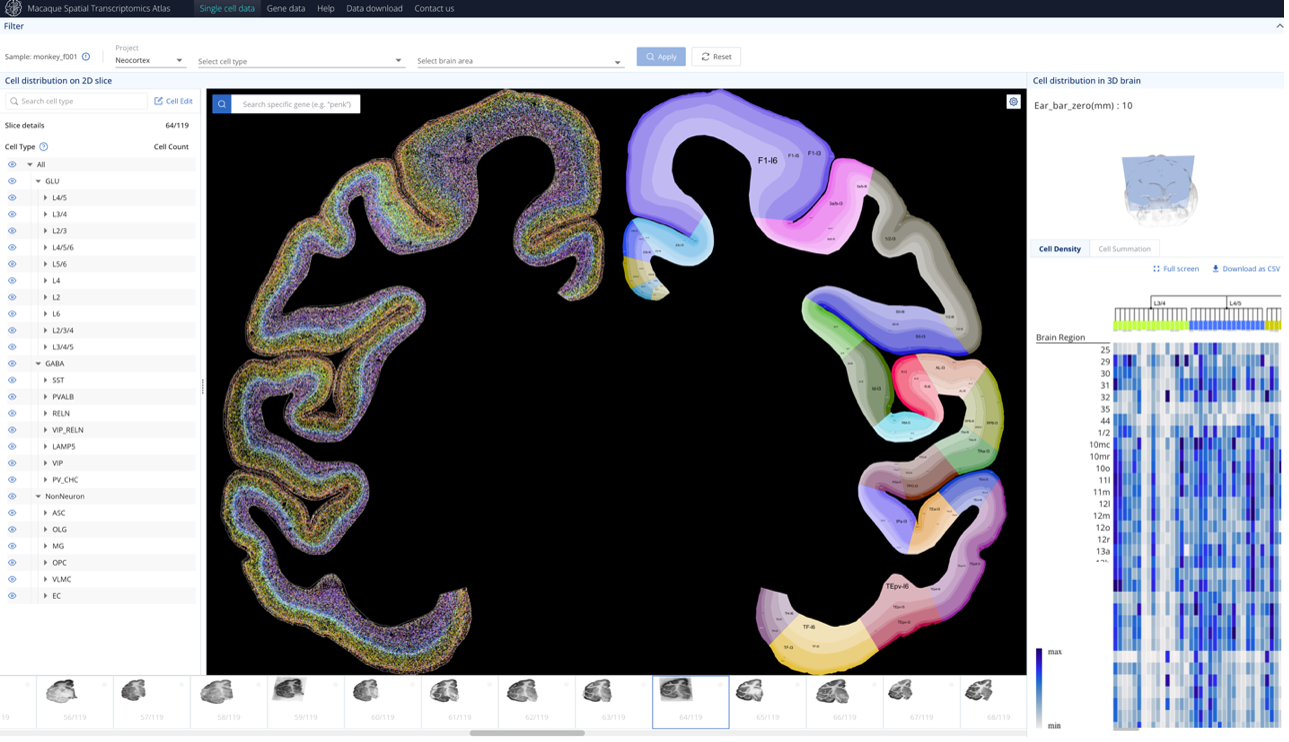Click the Cell Edit pencil icon
Image resolution: width=1289 pixels, height=742 pixels.
(158, 101)
